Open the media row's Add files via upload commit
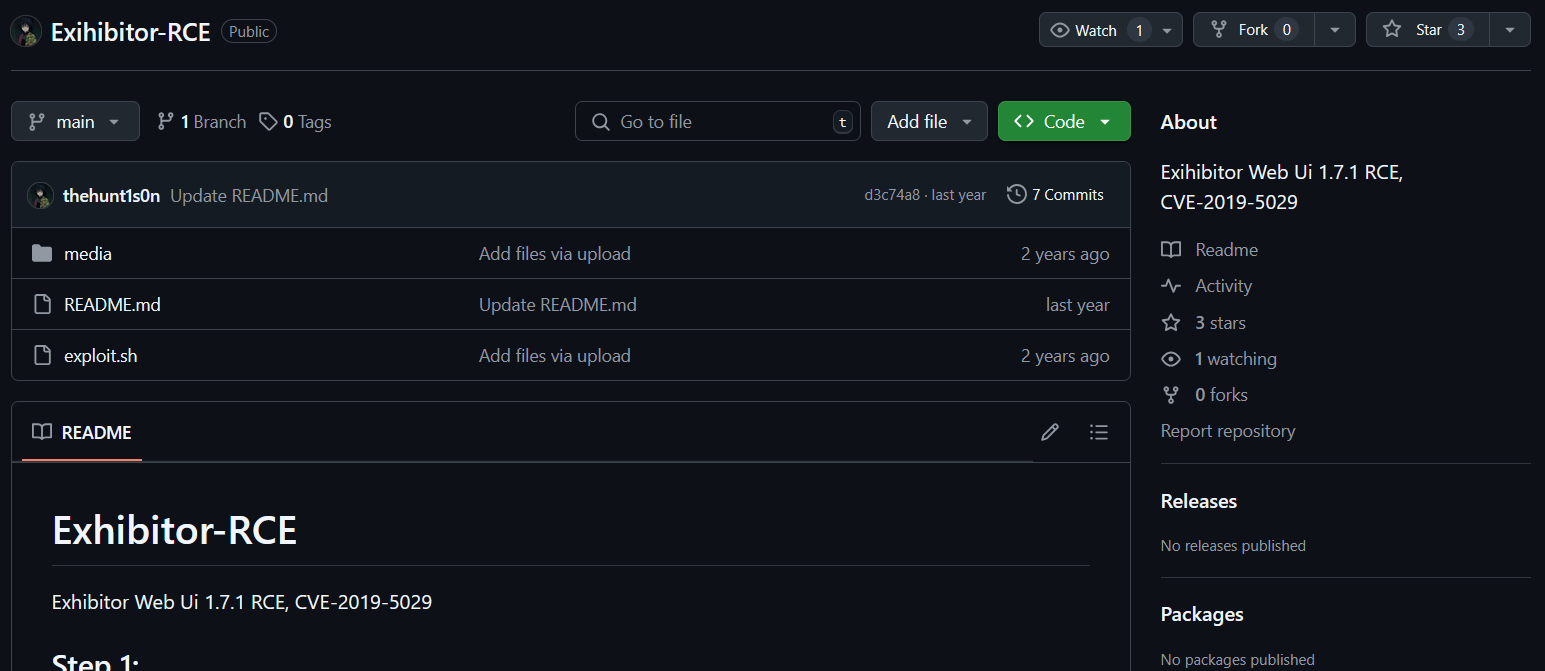The image size is (1545, 671). pos(555,254)
